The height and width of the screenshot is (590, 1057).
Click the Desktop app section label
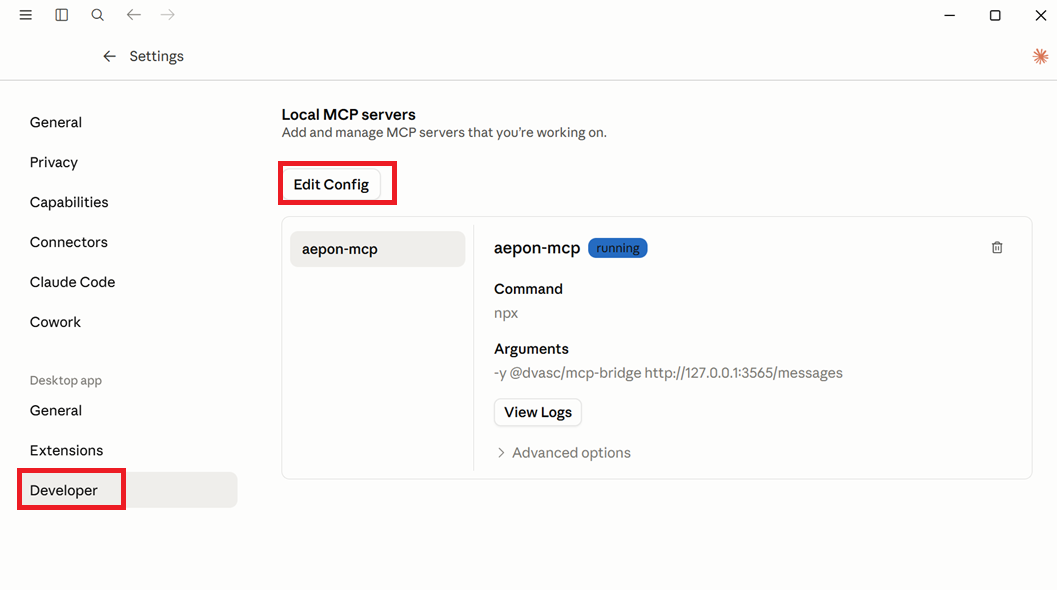click(x=65, y=380)
